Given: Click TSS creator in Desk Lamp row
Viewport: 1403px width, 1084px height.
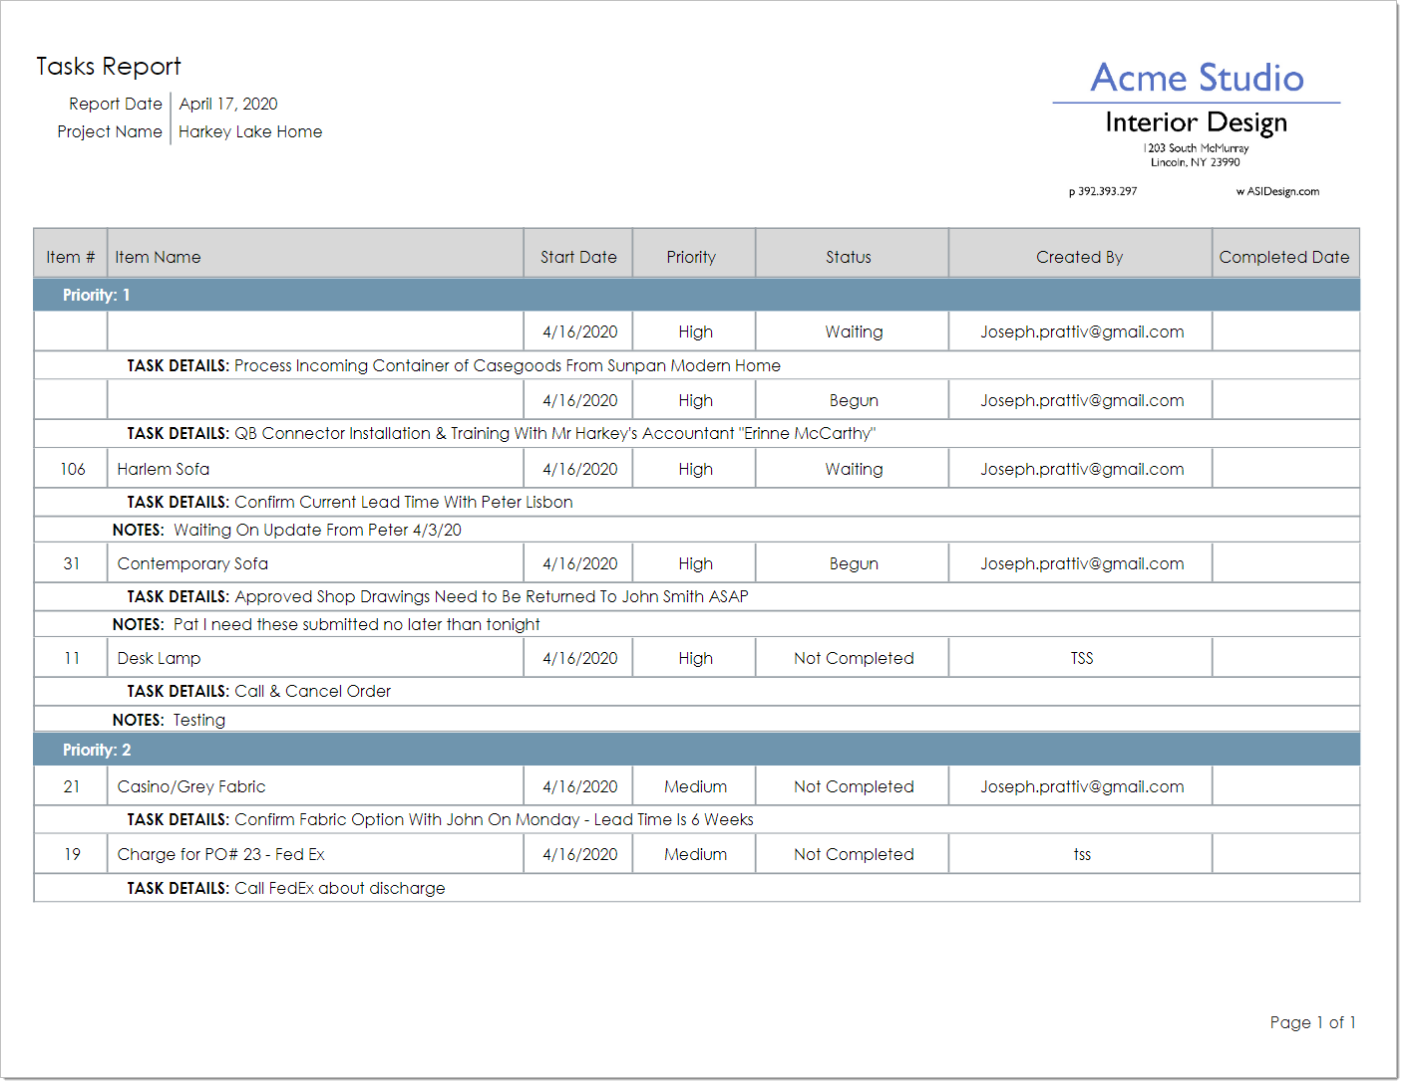Looking at the screenshot, I should pyautogui.click(x=1081, y=659).
